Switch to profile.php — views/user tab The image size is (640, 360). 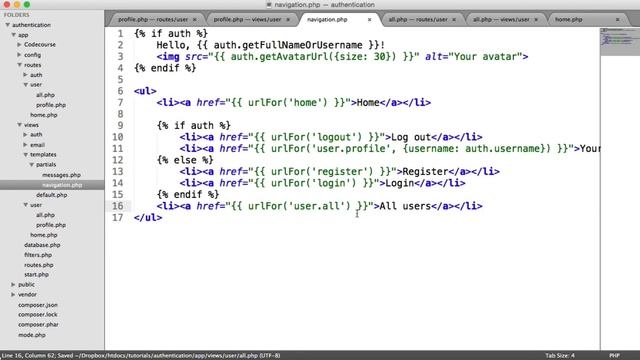247,19
